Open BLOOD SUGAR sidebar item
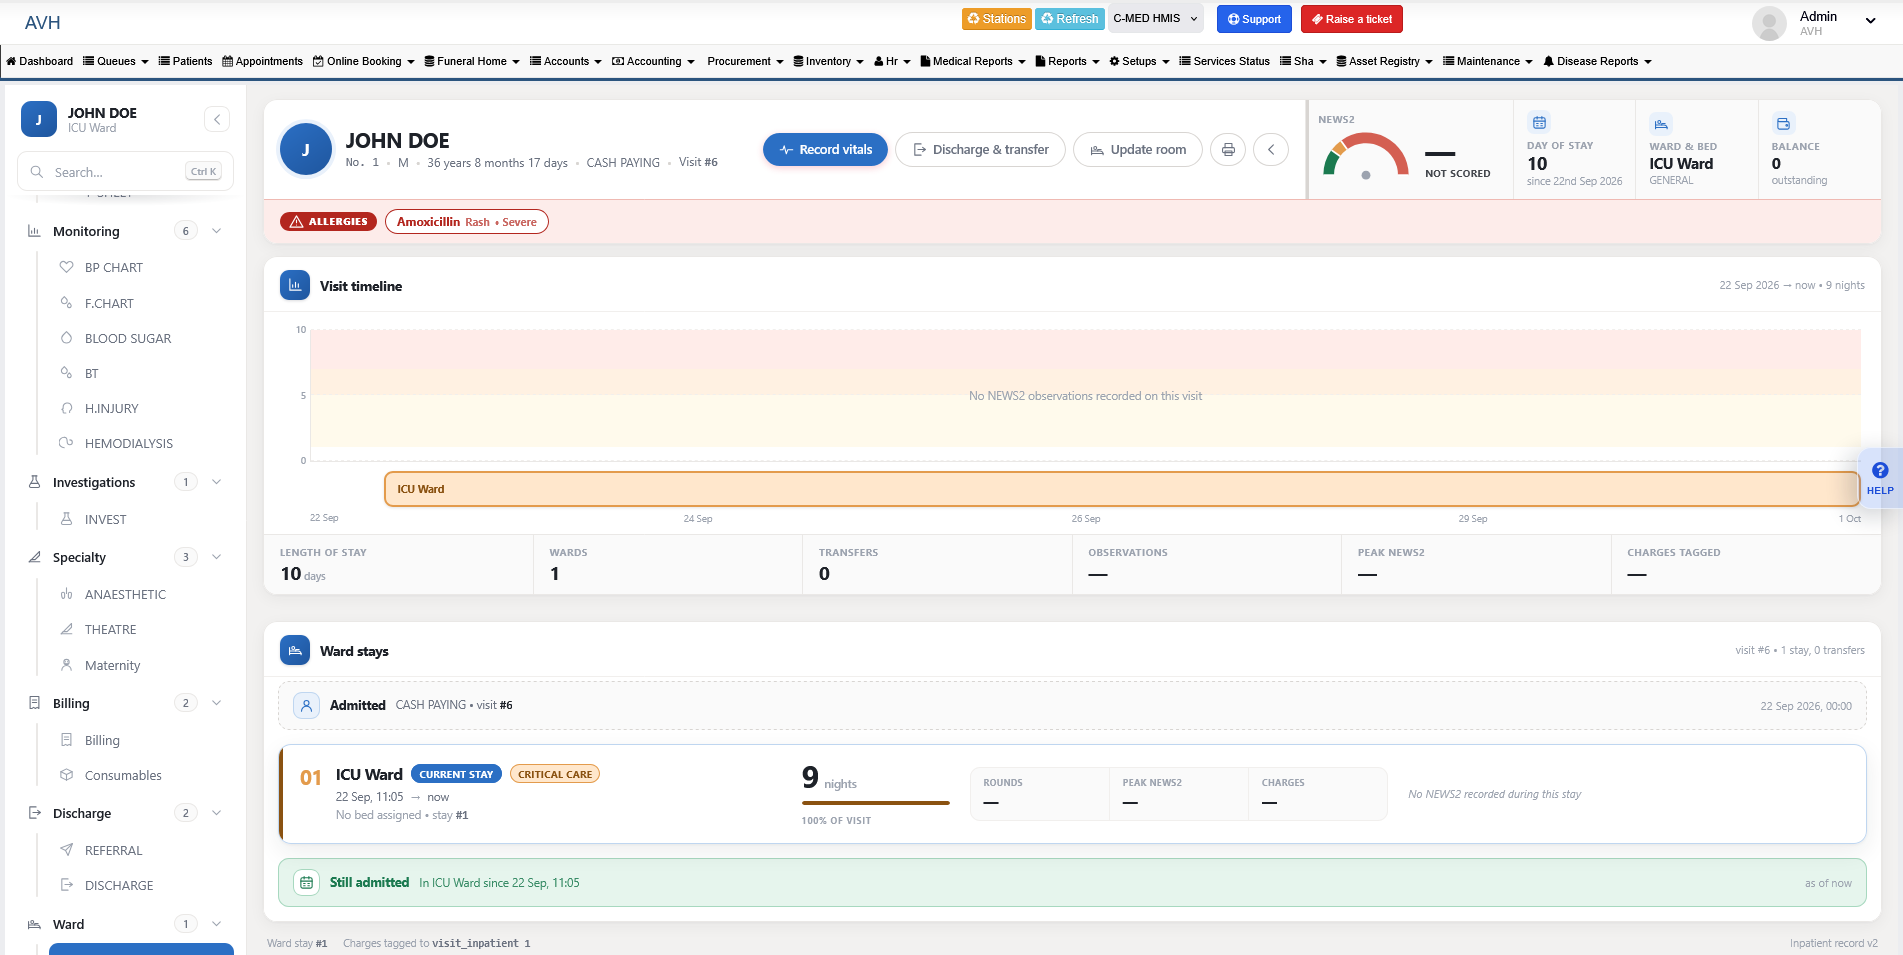The height and width of the screenshot is (955, 1903). [128, 338]
